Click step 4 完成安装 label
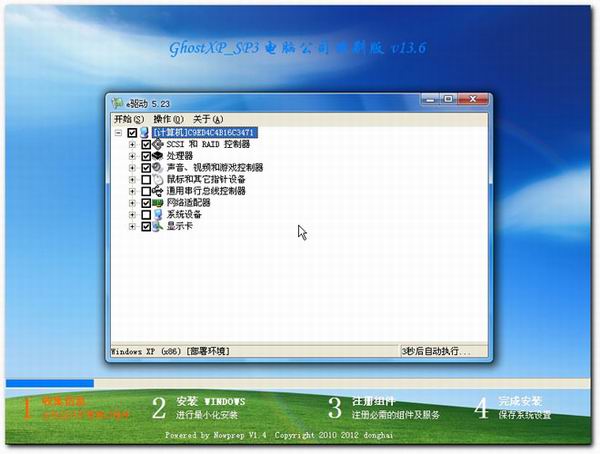The image size is (600, 454). click(x=520, y=401)
